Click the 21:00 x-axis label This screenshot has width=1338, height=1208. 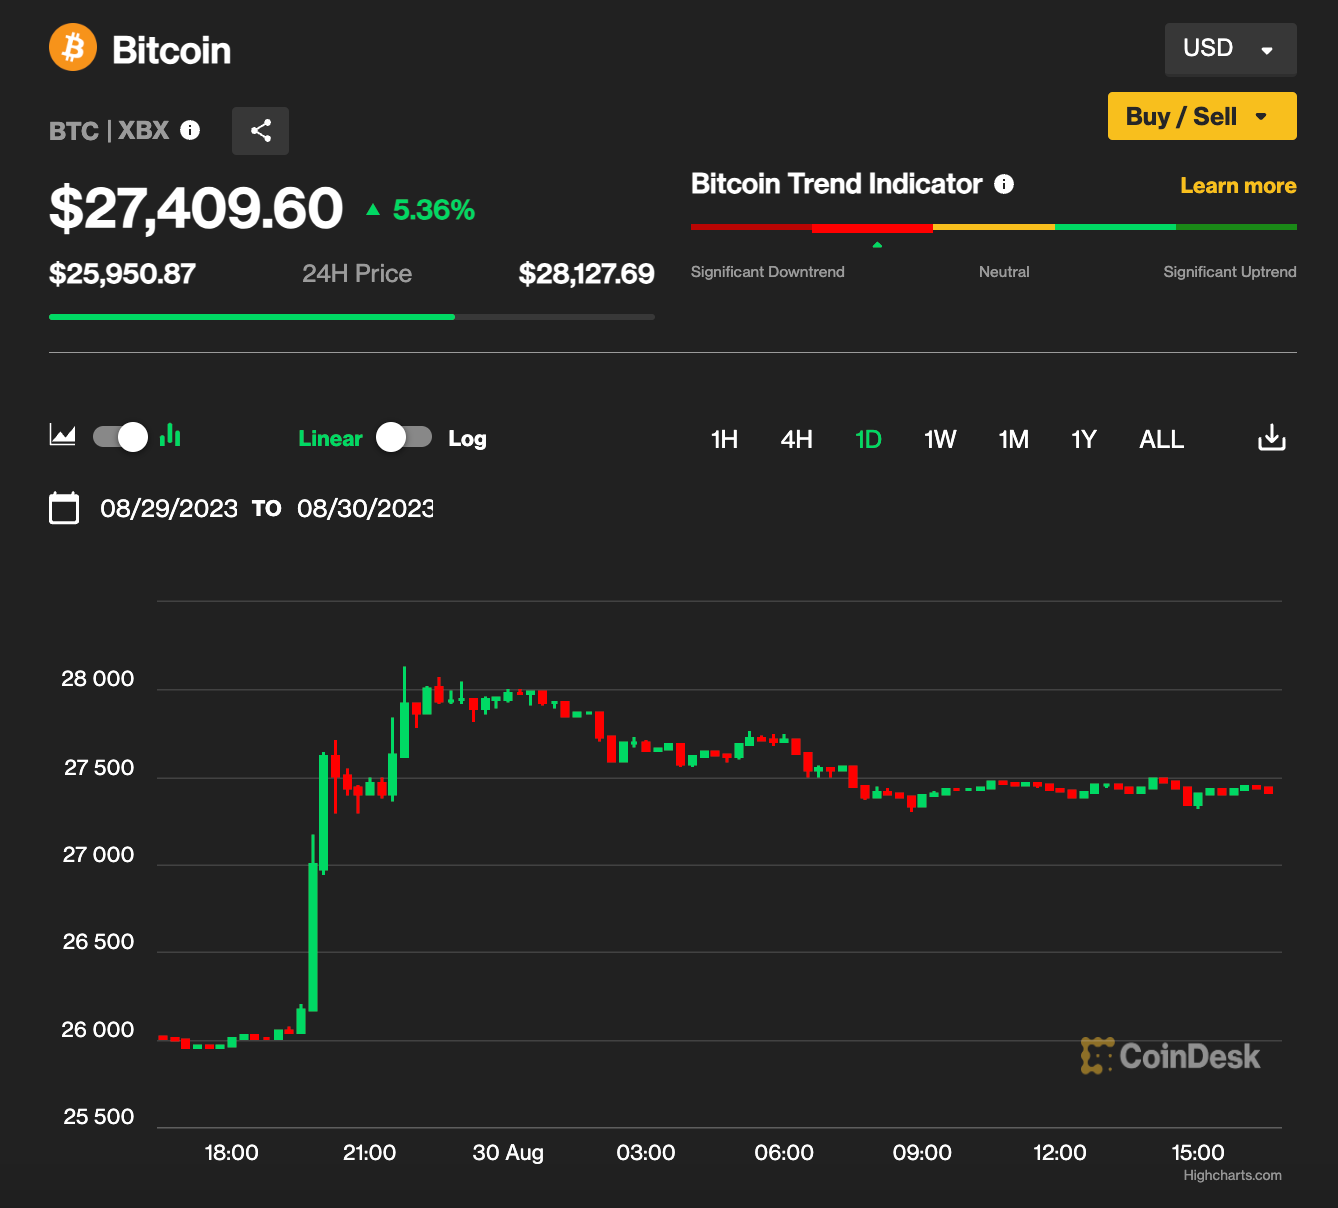pos(369,1152)
